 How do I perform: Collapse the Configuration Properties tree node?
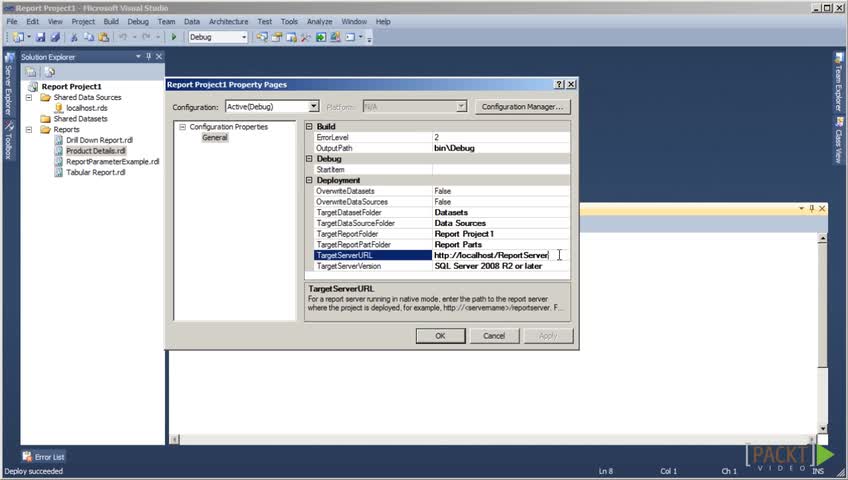(x=182, y=126)
